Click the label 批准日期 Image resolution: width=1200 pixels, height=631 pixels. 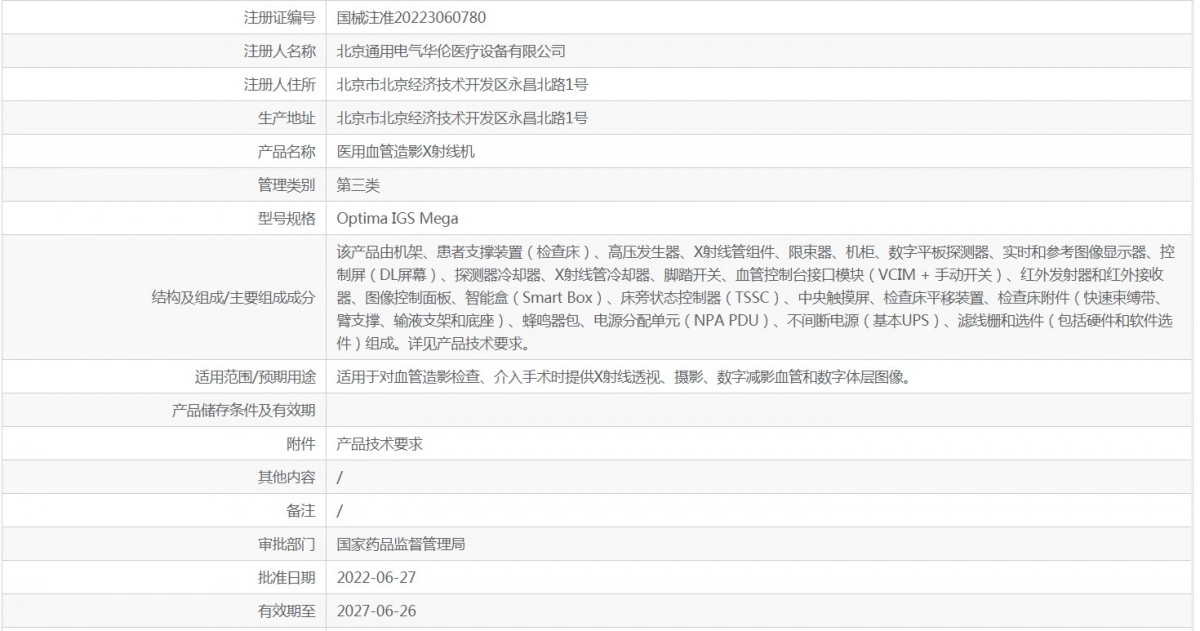[x=286, y=578]
